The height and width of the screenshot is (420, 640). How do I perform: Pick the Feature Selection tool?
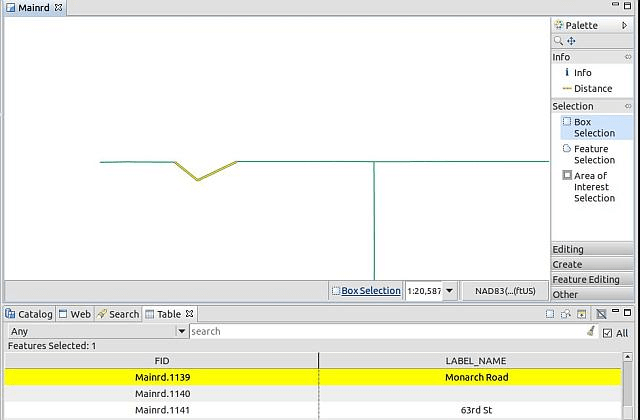[589, 154]
